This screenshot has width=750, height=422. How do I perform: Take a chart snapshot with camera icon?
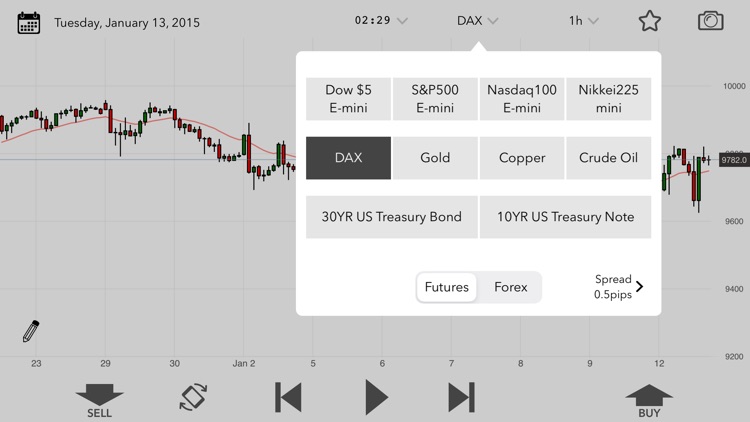click(710, 21)
